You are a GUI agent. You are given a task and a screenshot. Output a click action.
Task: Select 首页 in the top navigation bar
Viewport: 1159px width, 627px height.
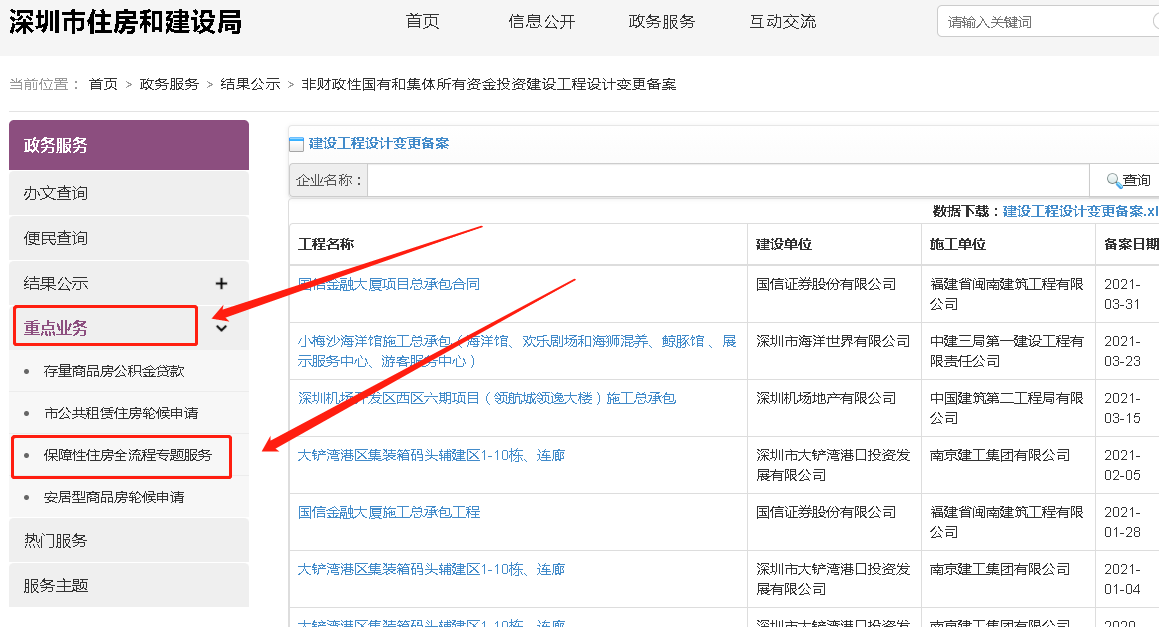(x=422, y=21)
